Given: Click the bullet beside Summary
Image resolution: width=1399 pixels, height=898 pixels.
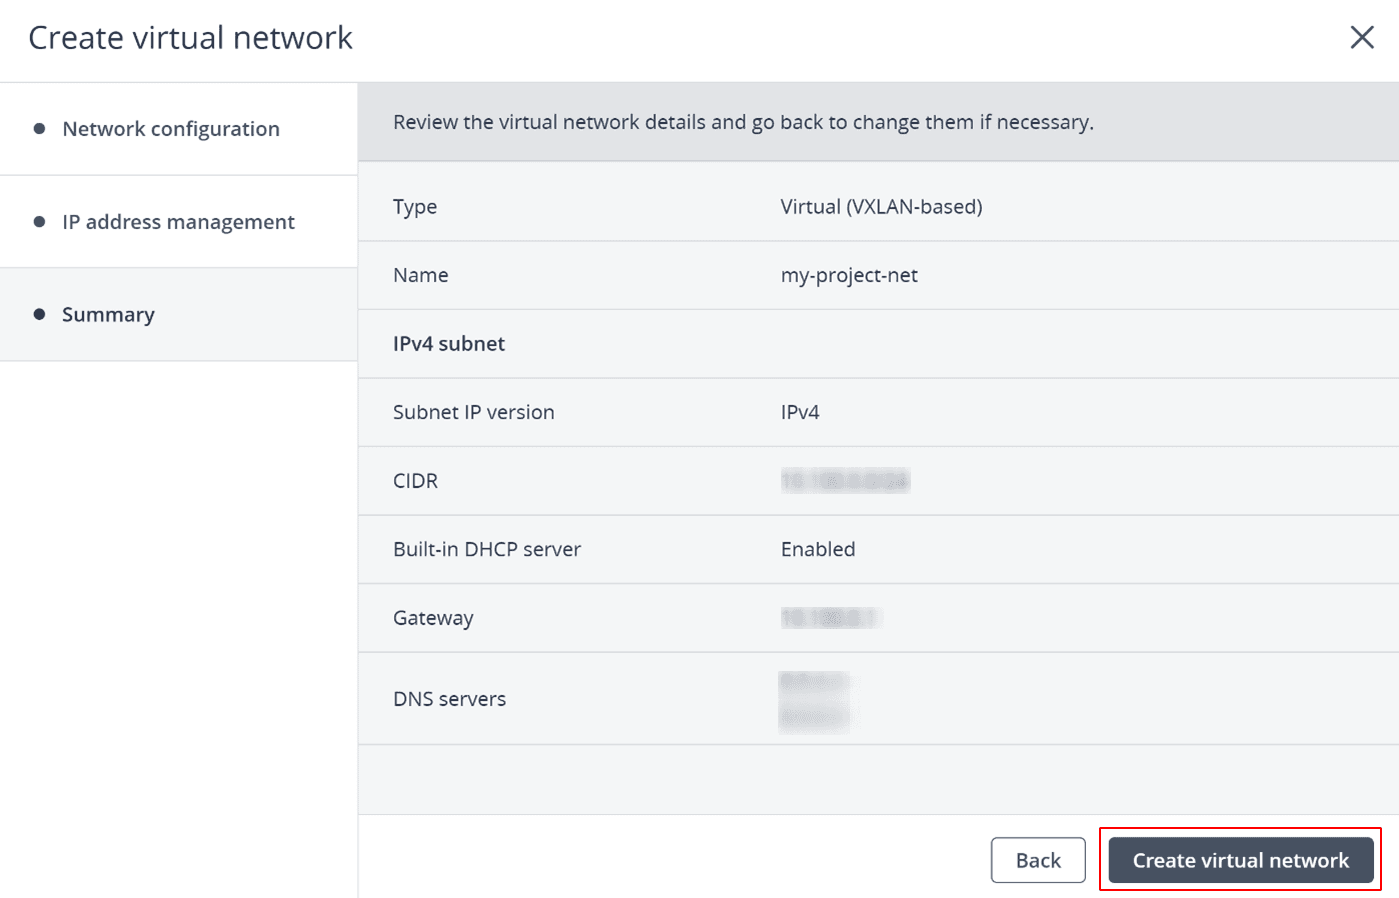Looking at the screenshot, I should point(40,315).
